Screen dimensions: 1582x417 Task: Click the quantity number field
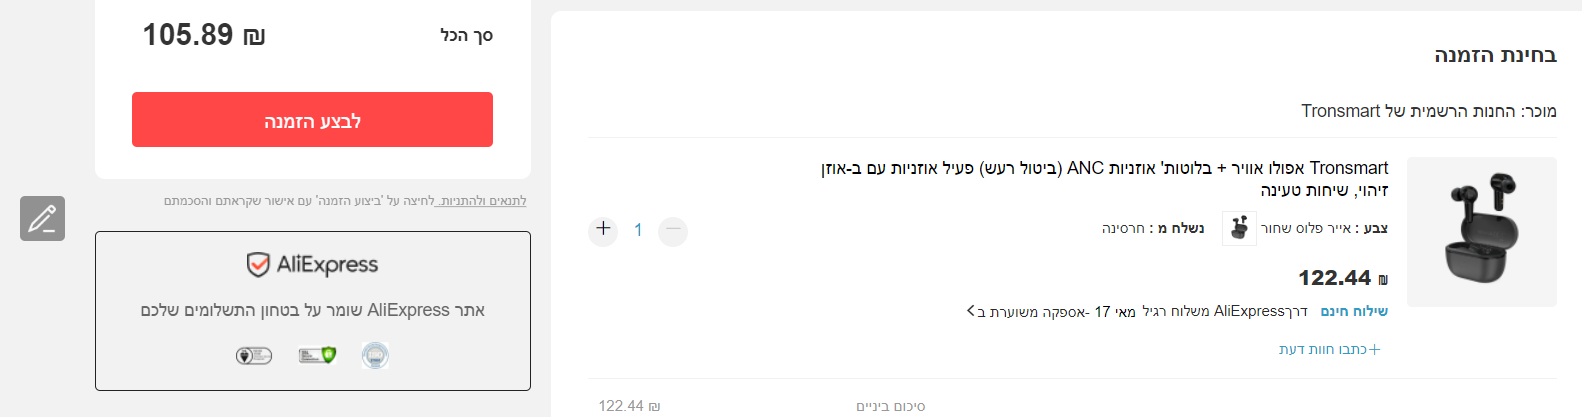click(x=638, y=231)
